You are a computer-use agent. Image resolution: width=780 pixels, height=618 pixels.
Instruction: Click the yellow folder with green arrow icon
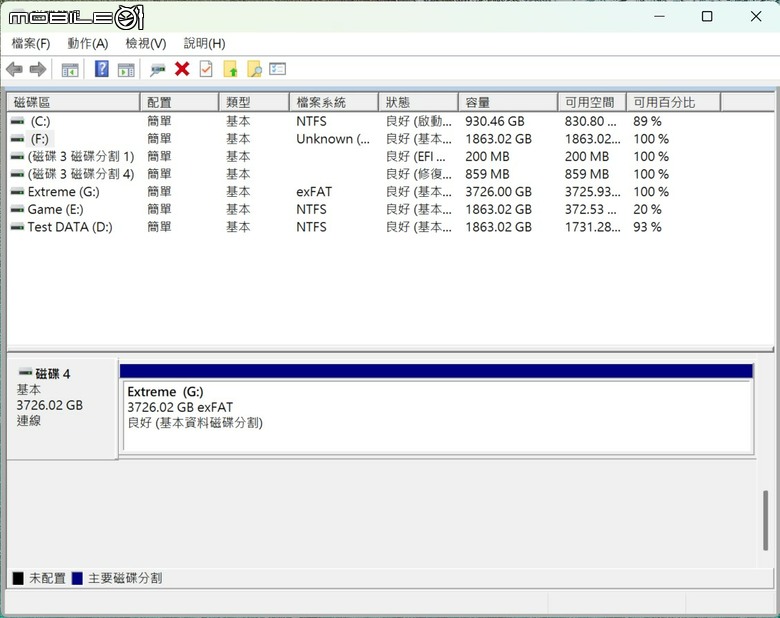(230, 69)
